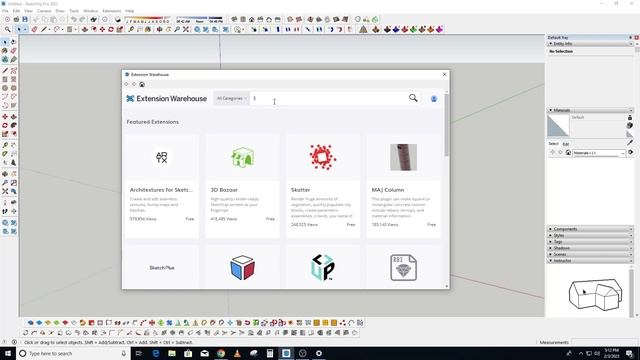This screenshot has width=640, height=360.
Task: Select the Walk footprints tool
Action: (x=5, y=211)
